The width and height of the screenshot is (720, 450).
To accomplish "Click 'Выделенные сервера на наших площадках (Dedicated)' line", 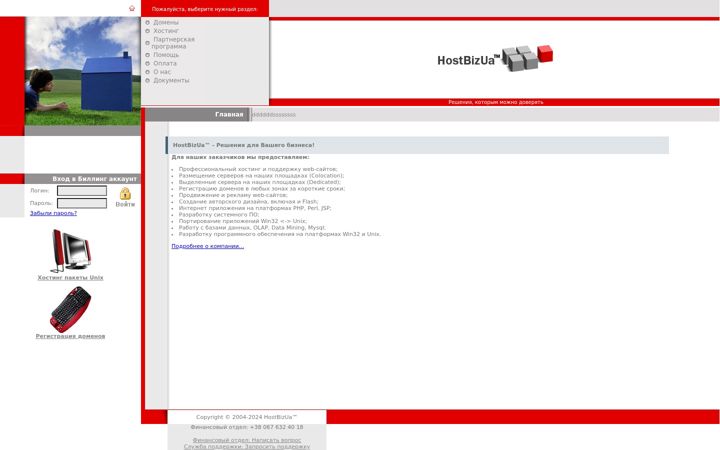I will (x=260, y=182).
